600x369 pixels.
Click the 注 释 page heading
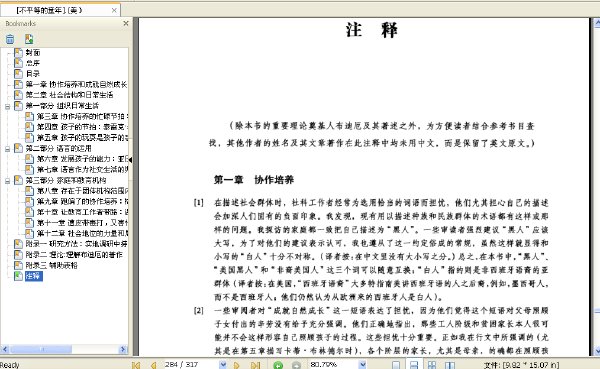(372, 30)
